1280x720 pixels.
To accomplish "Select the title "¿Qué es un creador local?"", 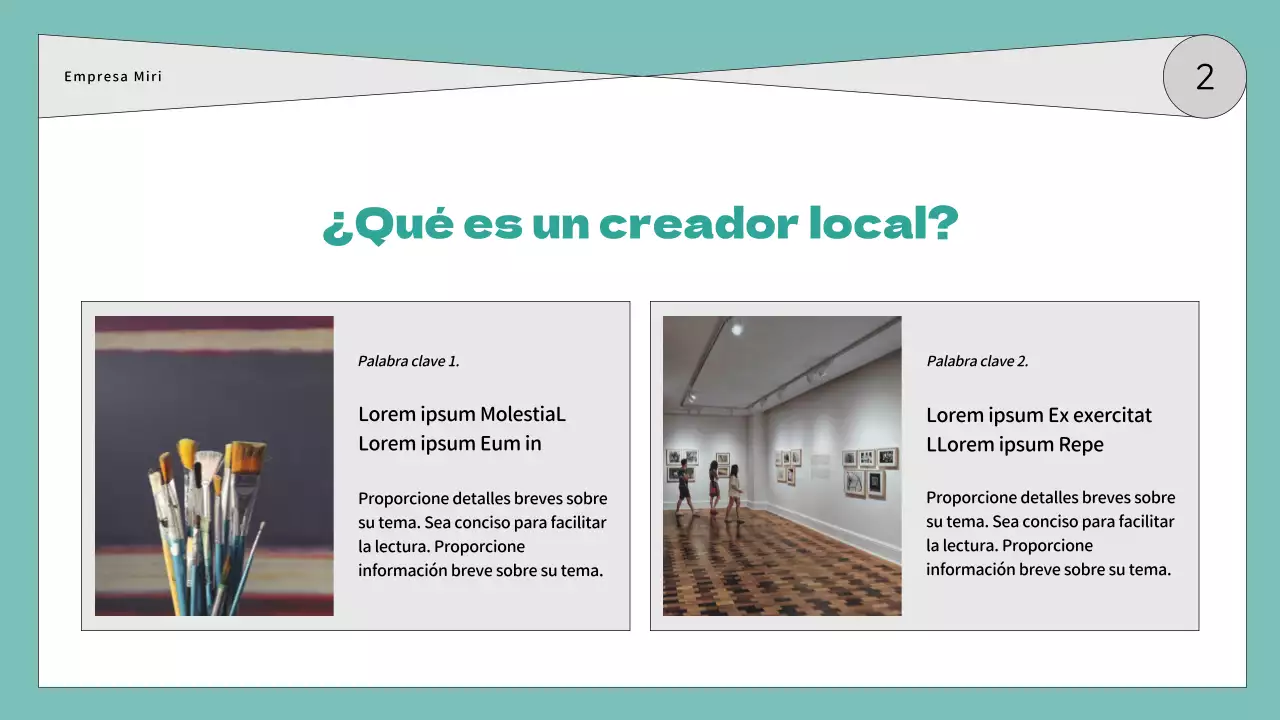I will click(640, 224).
